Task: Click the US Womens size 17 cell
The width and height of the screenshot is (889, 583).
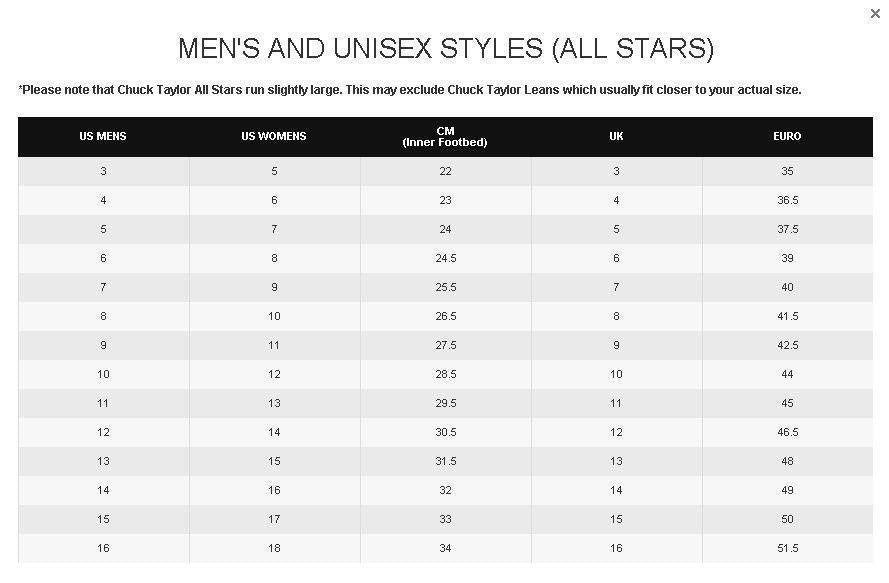Action: tap(274, 519)
